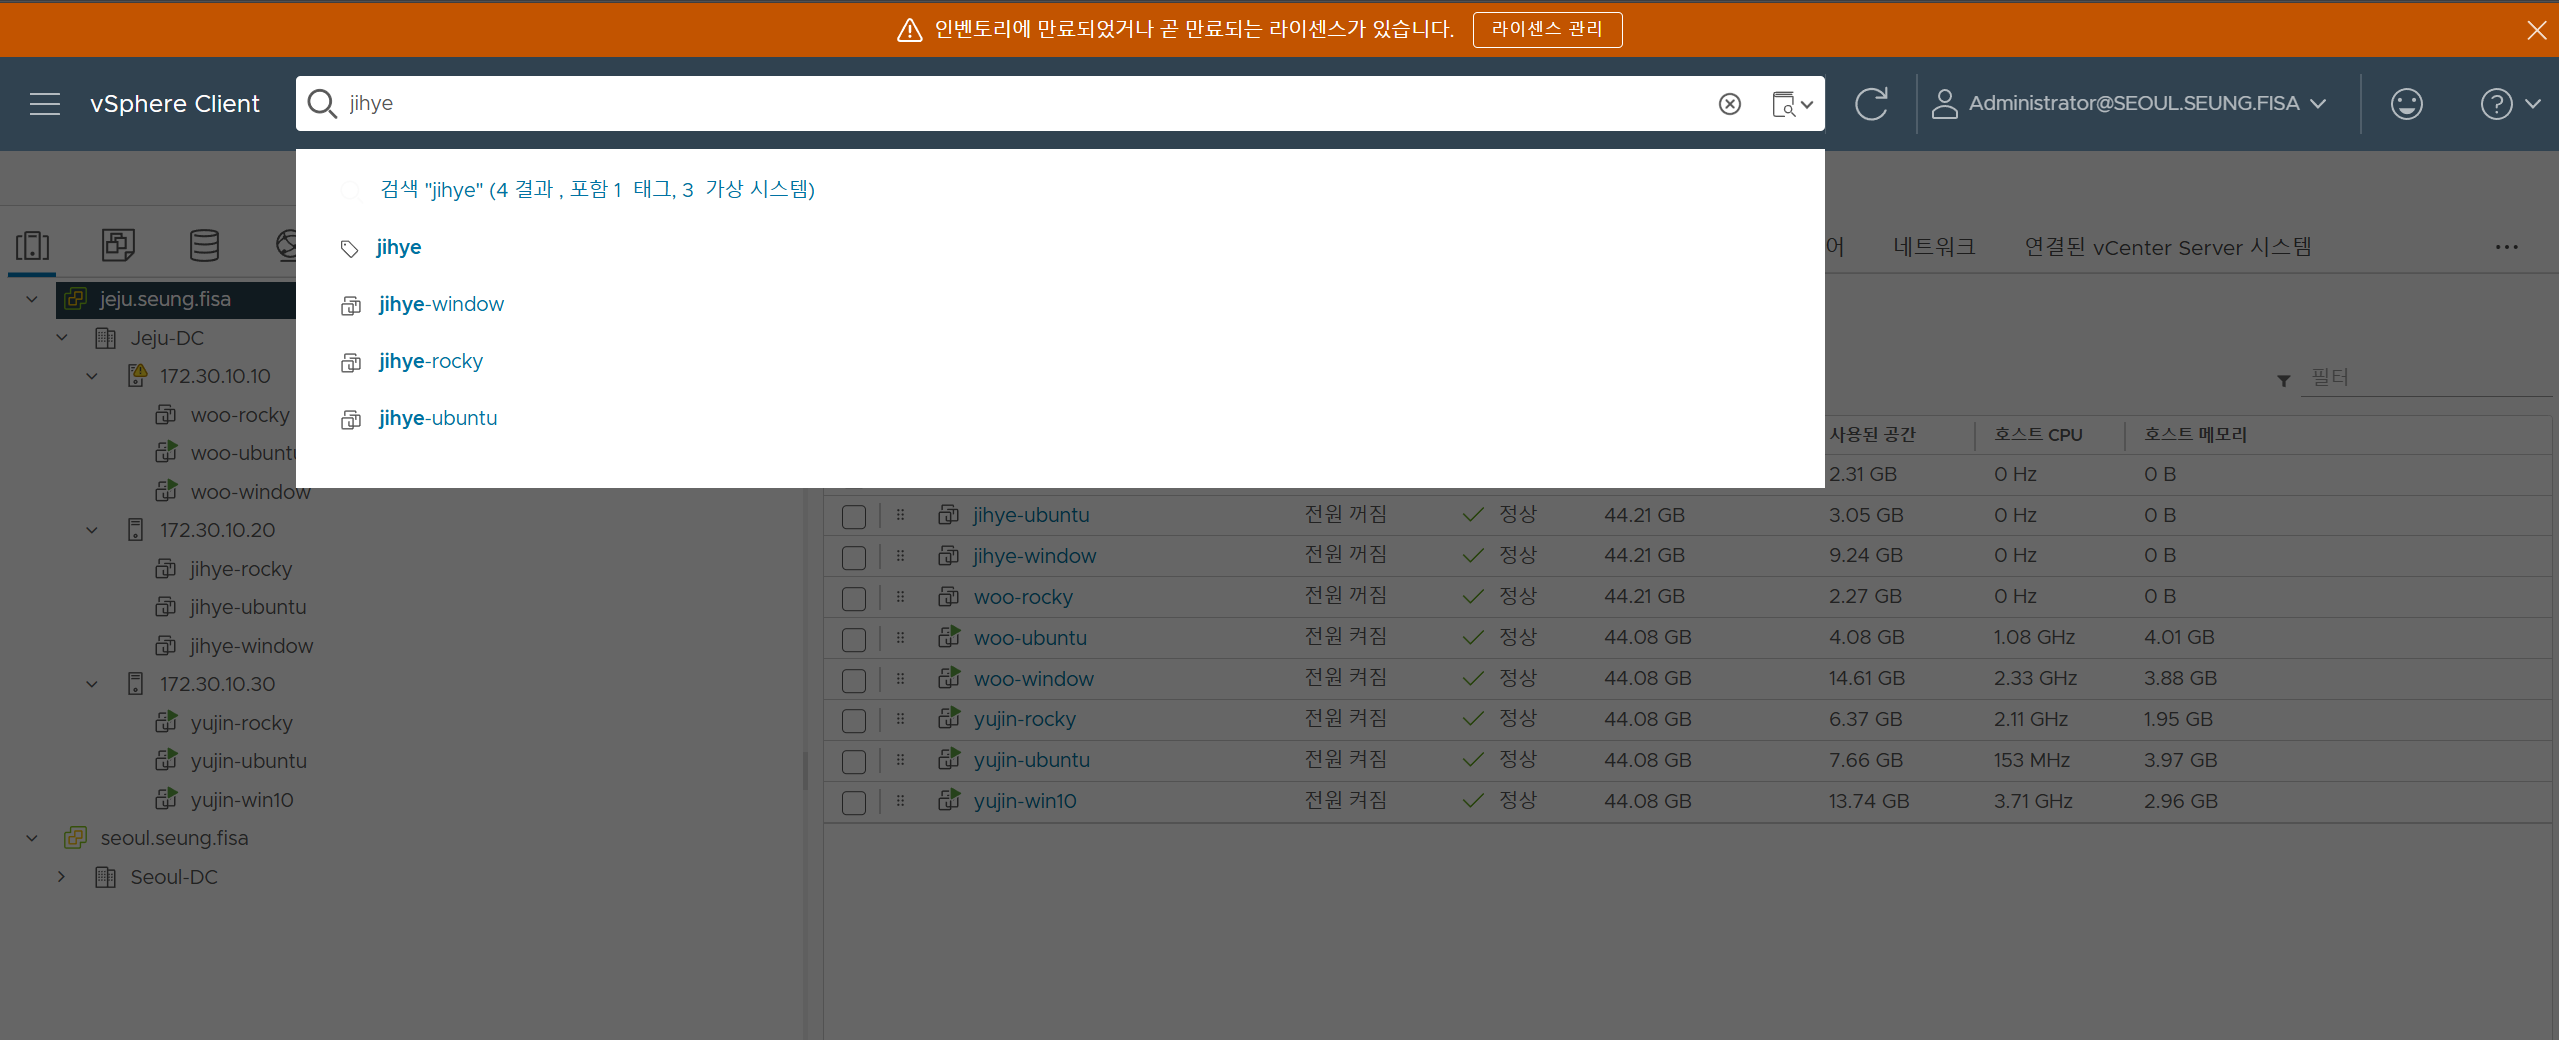
Task: Select woo-rocky VM in the tree
Action: 239,415
